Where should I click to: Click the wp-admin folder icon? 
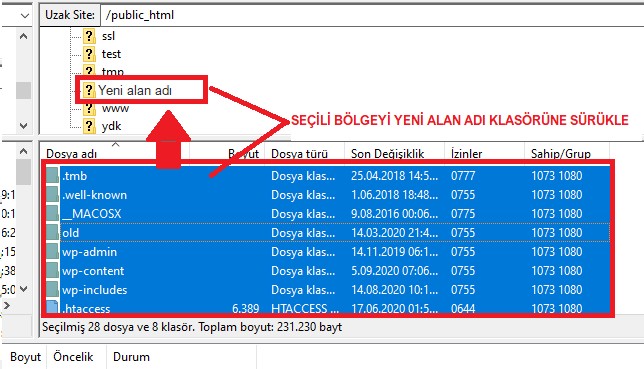point(52,251)
